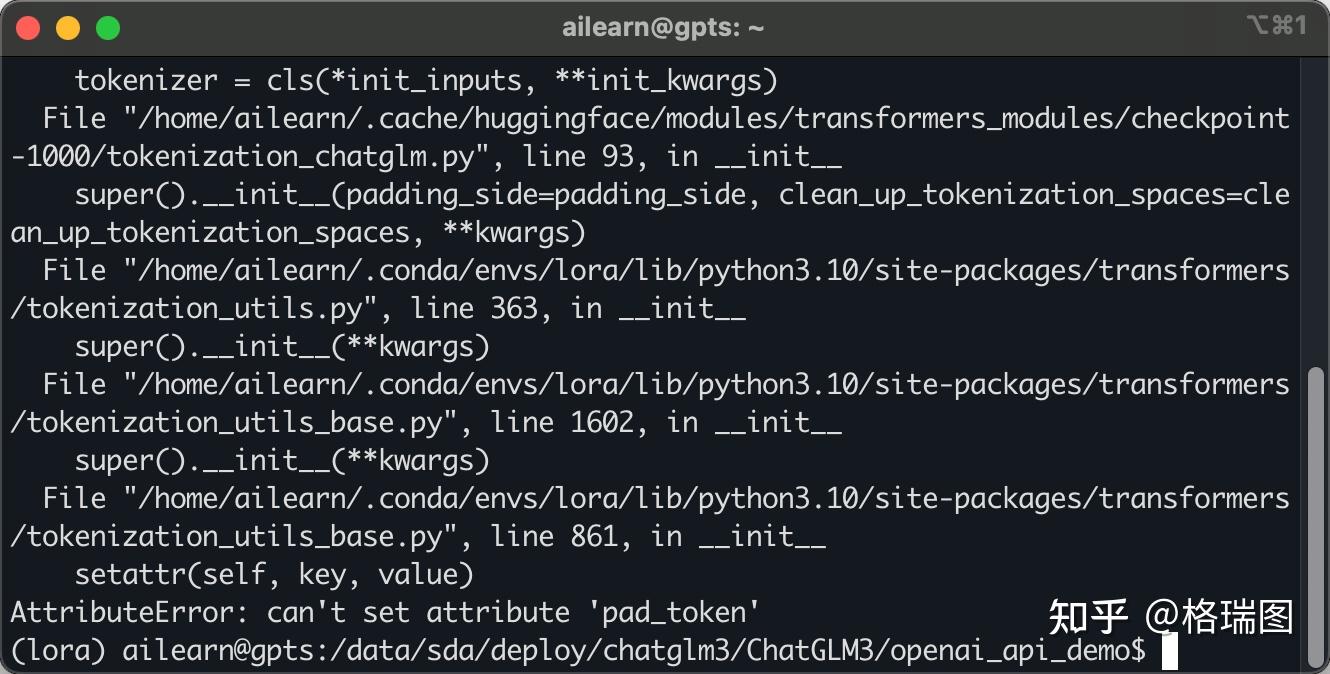Click the ⌥⌘1 shortcut indicator in title bar
1330x674 pixels.
(1276, 26)
